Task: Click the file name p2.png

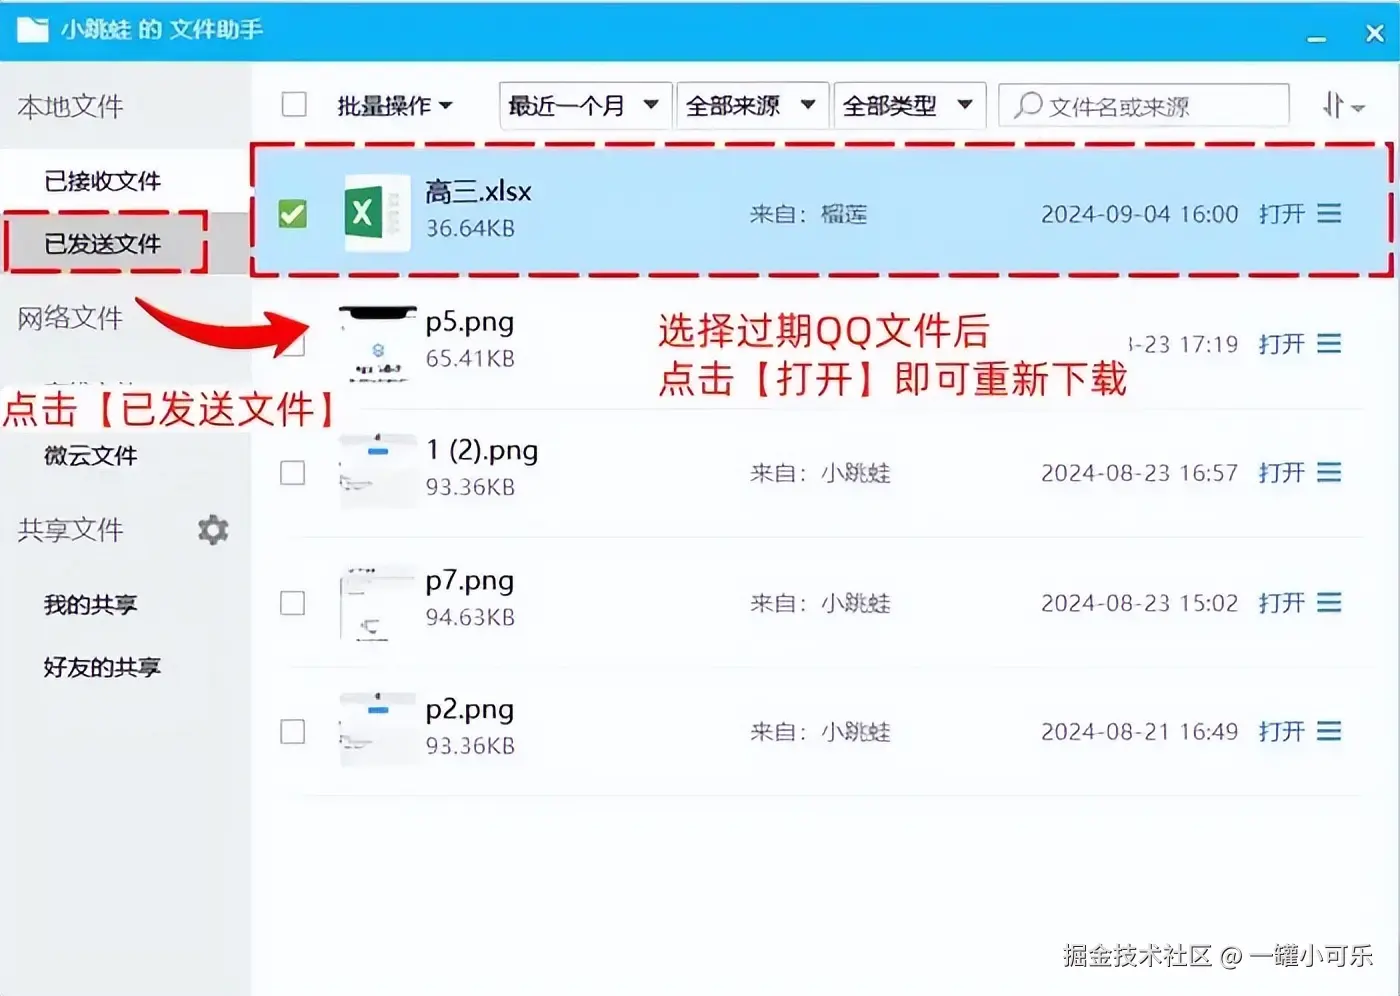Action: coord(470,710)
